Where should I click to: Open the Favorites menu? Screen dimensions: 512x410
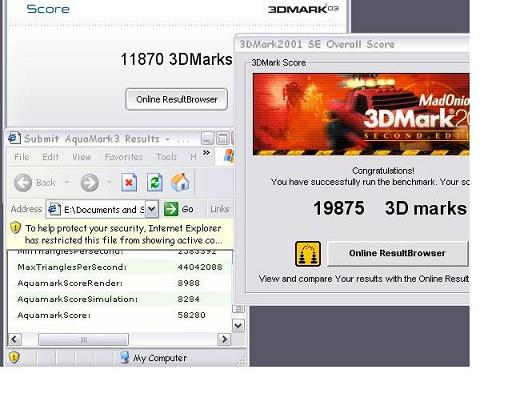[x=124, y=157]
